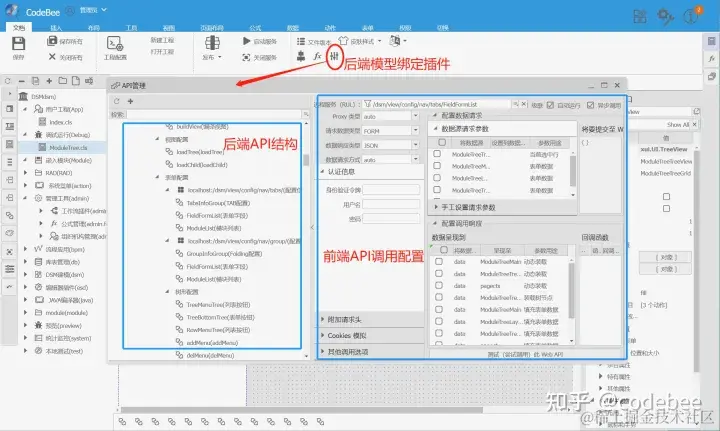Select ModuleTree.cls in project tree

click(x=68, y=147)
